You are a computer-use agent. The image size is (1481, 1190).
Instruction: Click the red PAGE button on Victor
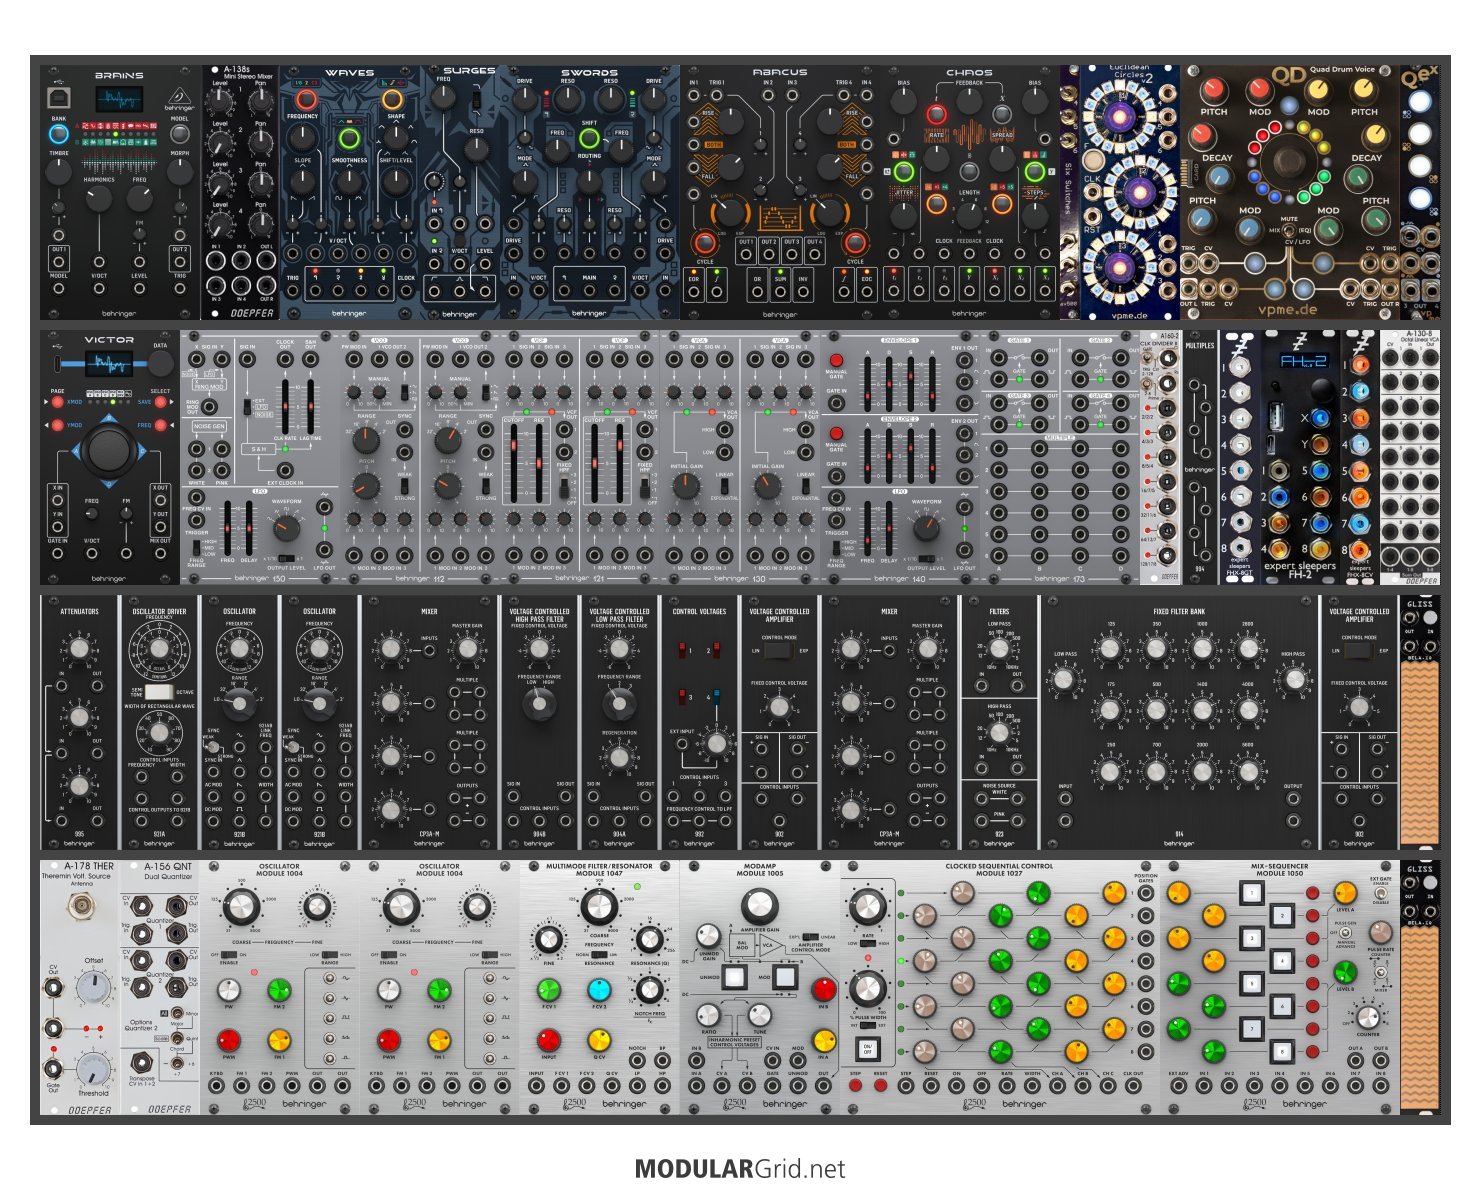(x=59, y=401)
